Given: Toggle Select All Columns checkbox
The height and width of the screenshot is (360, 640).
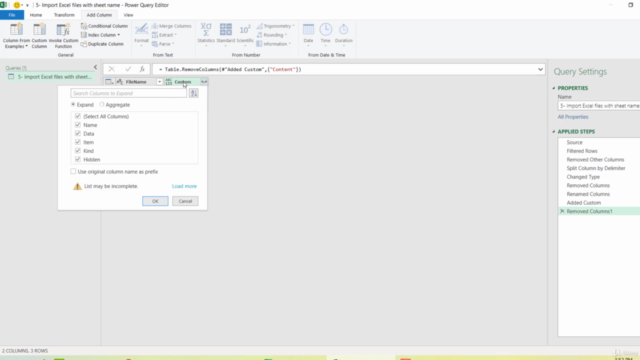Looking at the screenshot, I should click(78, 116).
